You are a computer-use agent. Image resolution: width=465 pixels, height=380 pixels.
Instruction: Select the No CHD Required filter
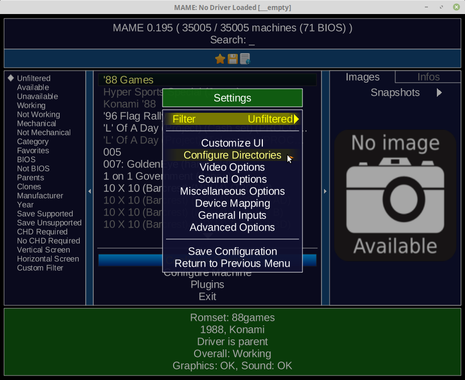tap(48, 240)
